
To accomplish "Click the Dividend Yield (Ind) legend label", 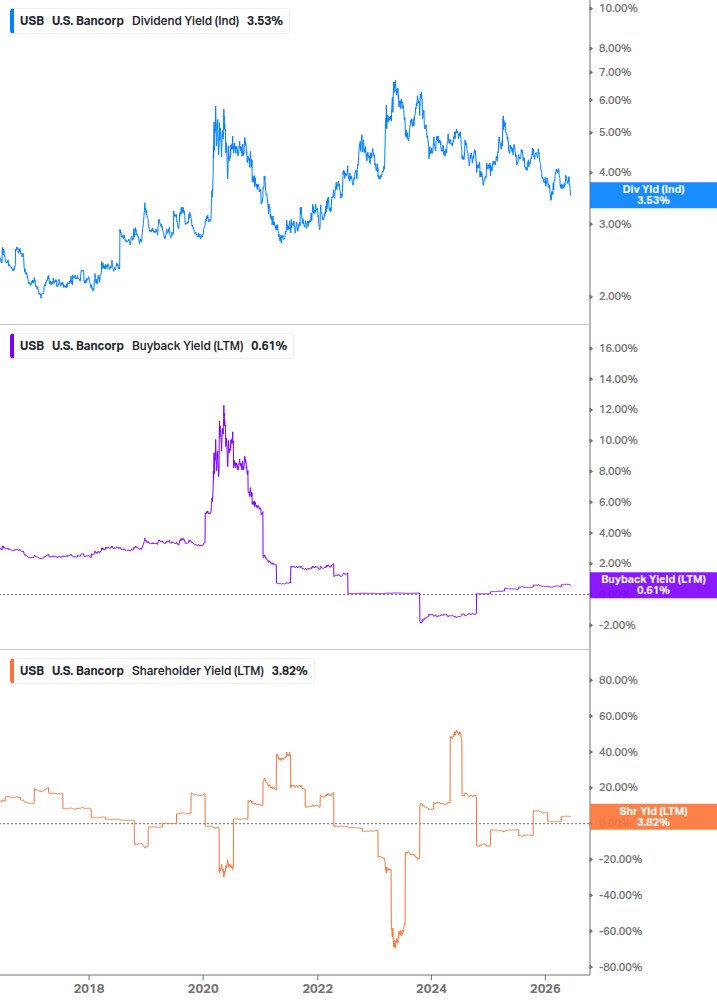I will [185, 21].
